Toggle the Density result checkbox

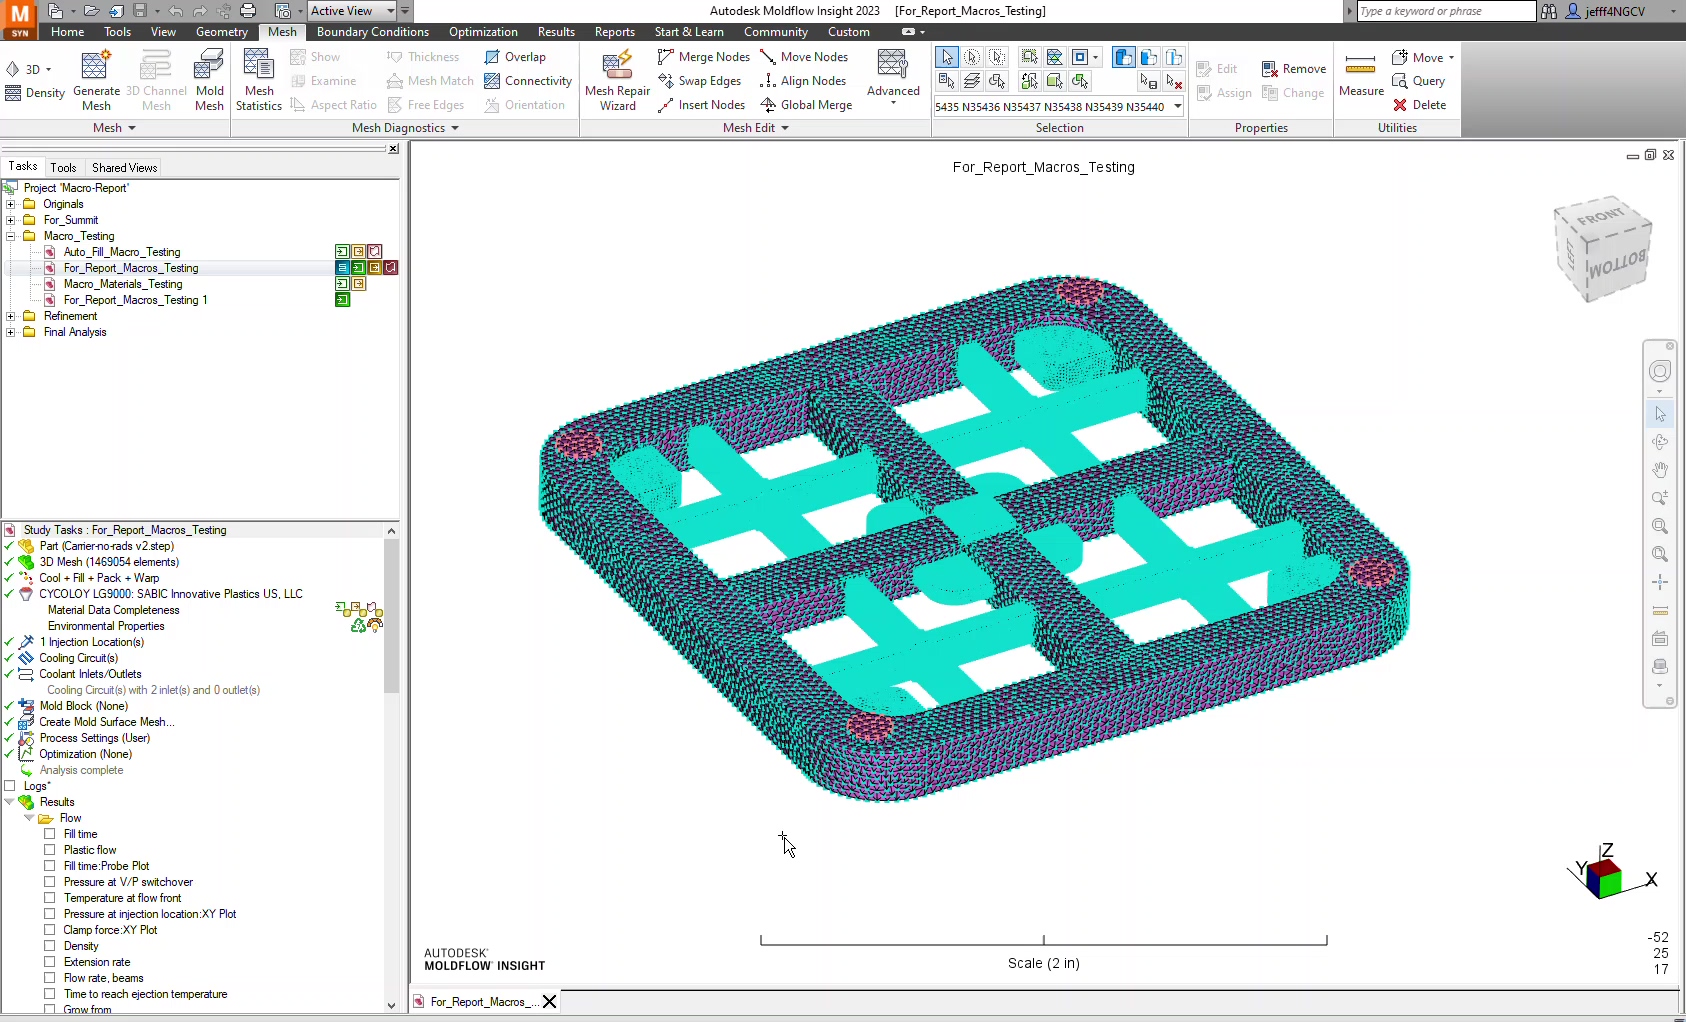(x=50, y=946)
